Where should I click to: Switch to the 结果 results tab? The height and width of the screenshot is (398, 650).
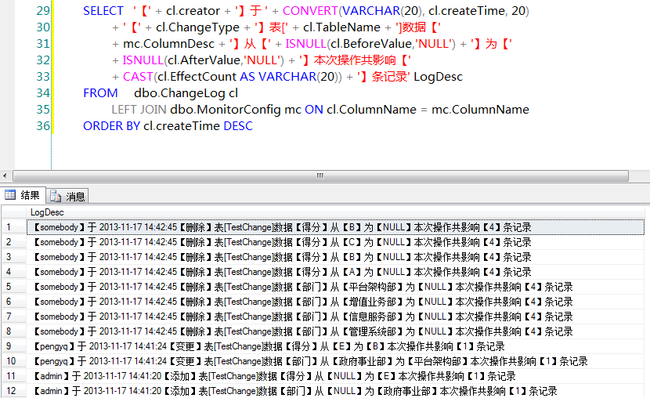pyautogui.click(x=23, y=195)
